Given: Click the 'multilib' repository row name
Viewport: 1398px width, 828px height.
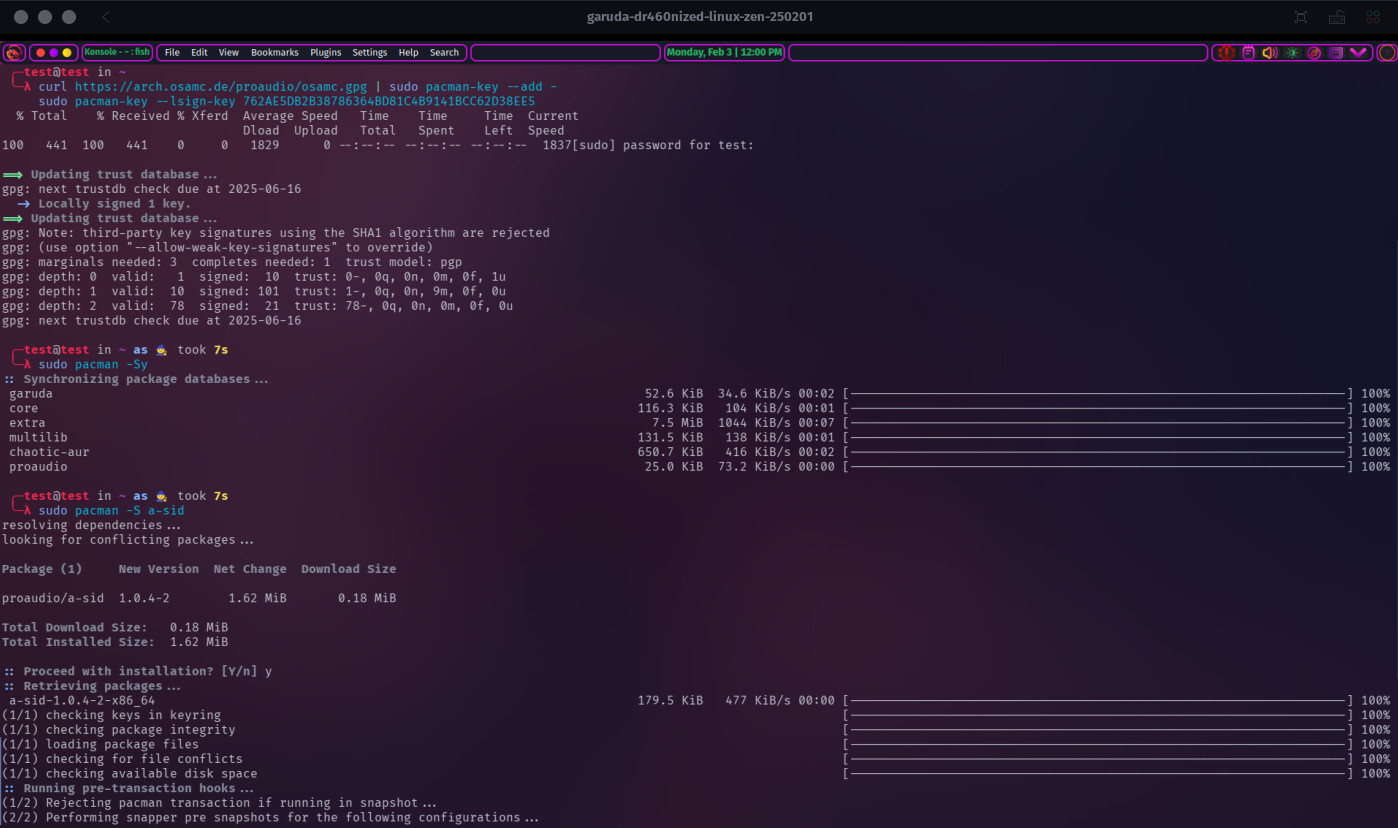Looking at the screenshot, I should coord(38,437).
